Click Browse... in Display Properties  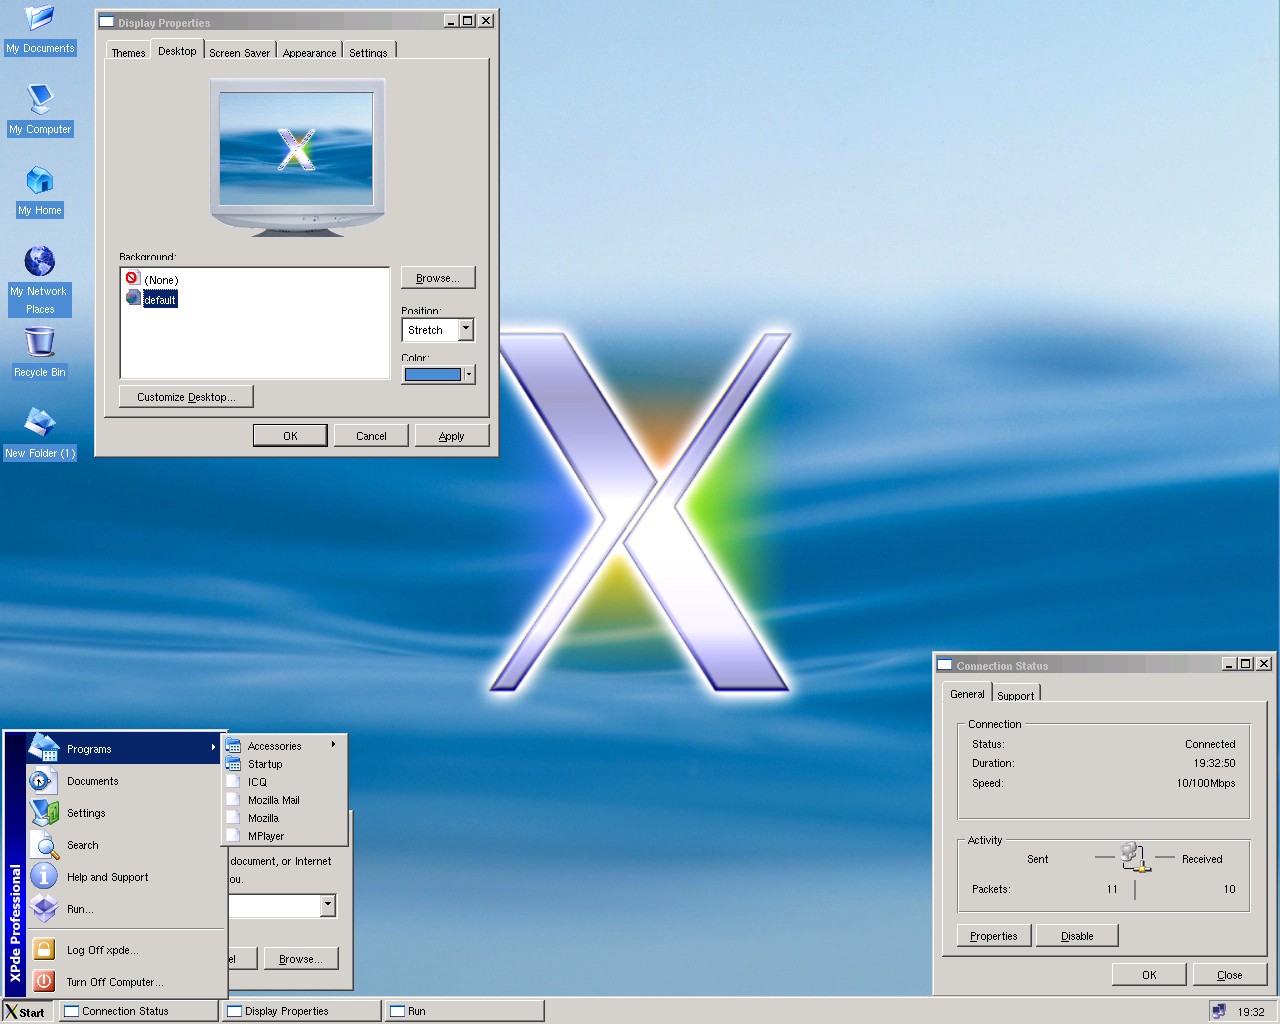438,278
